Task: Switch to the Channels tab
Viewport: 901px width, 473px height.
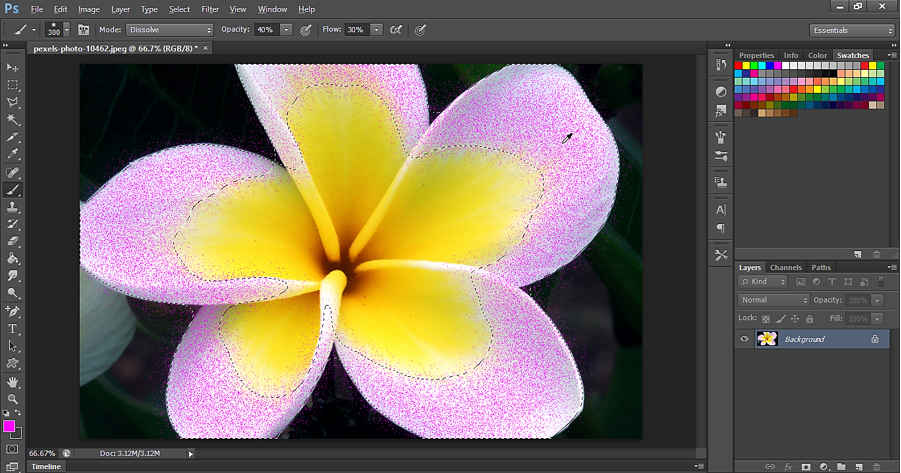Action: tap(786, 268)
